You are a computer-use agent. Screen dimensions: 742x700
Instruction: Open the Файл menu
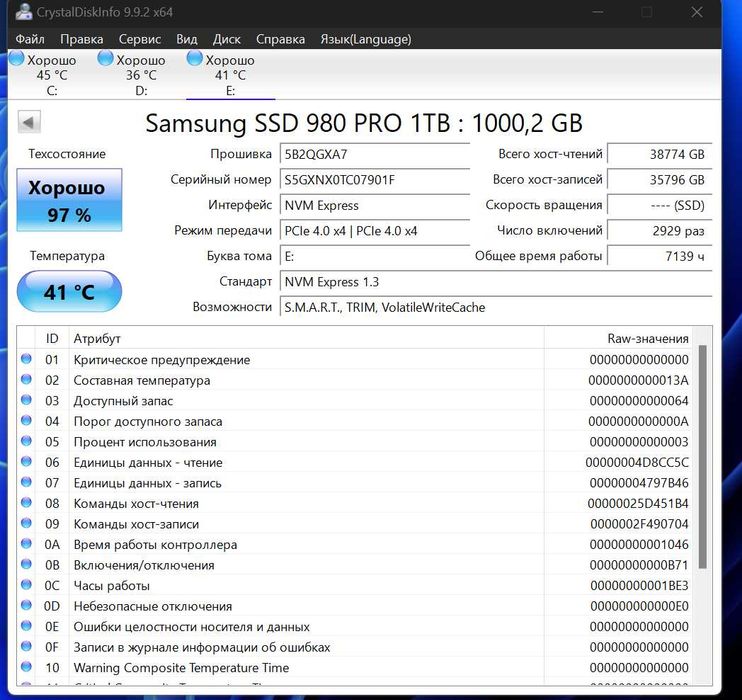pos(30,39)
